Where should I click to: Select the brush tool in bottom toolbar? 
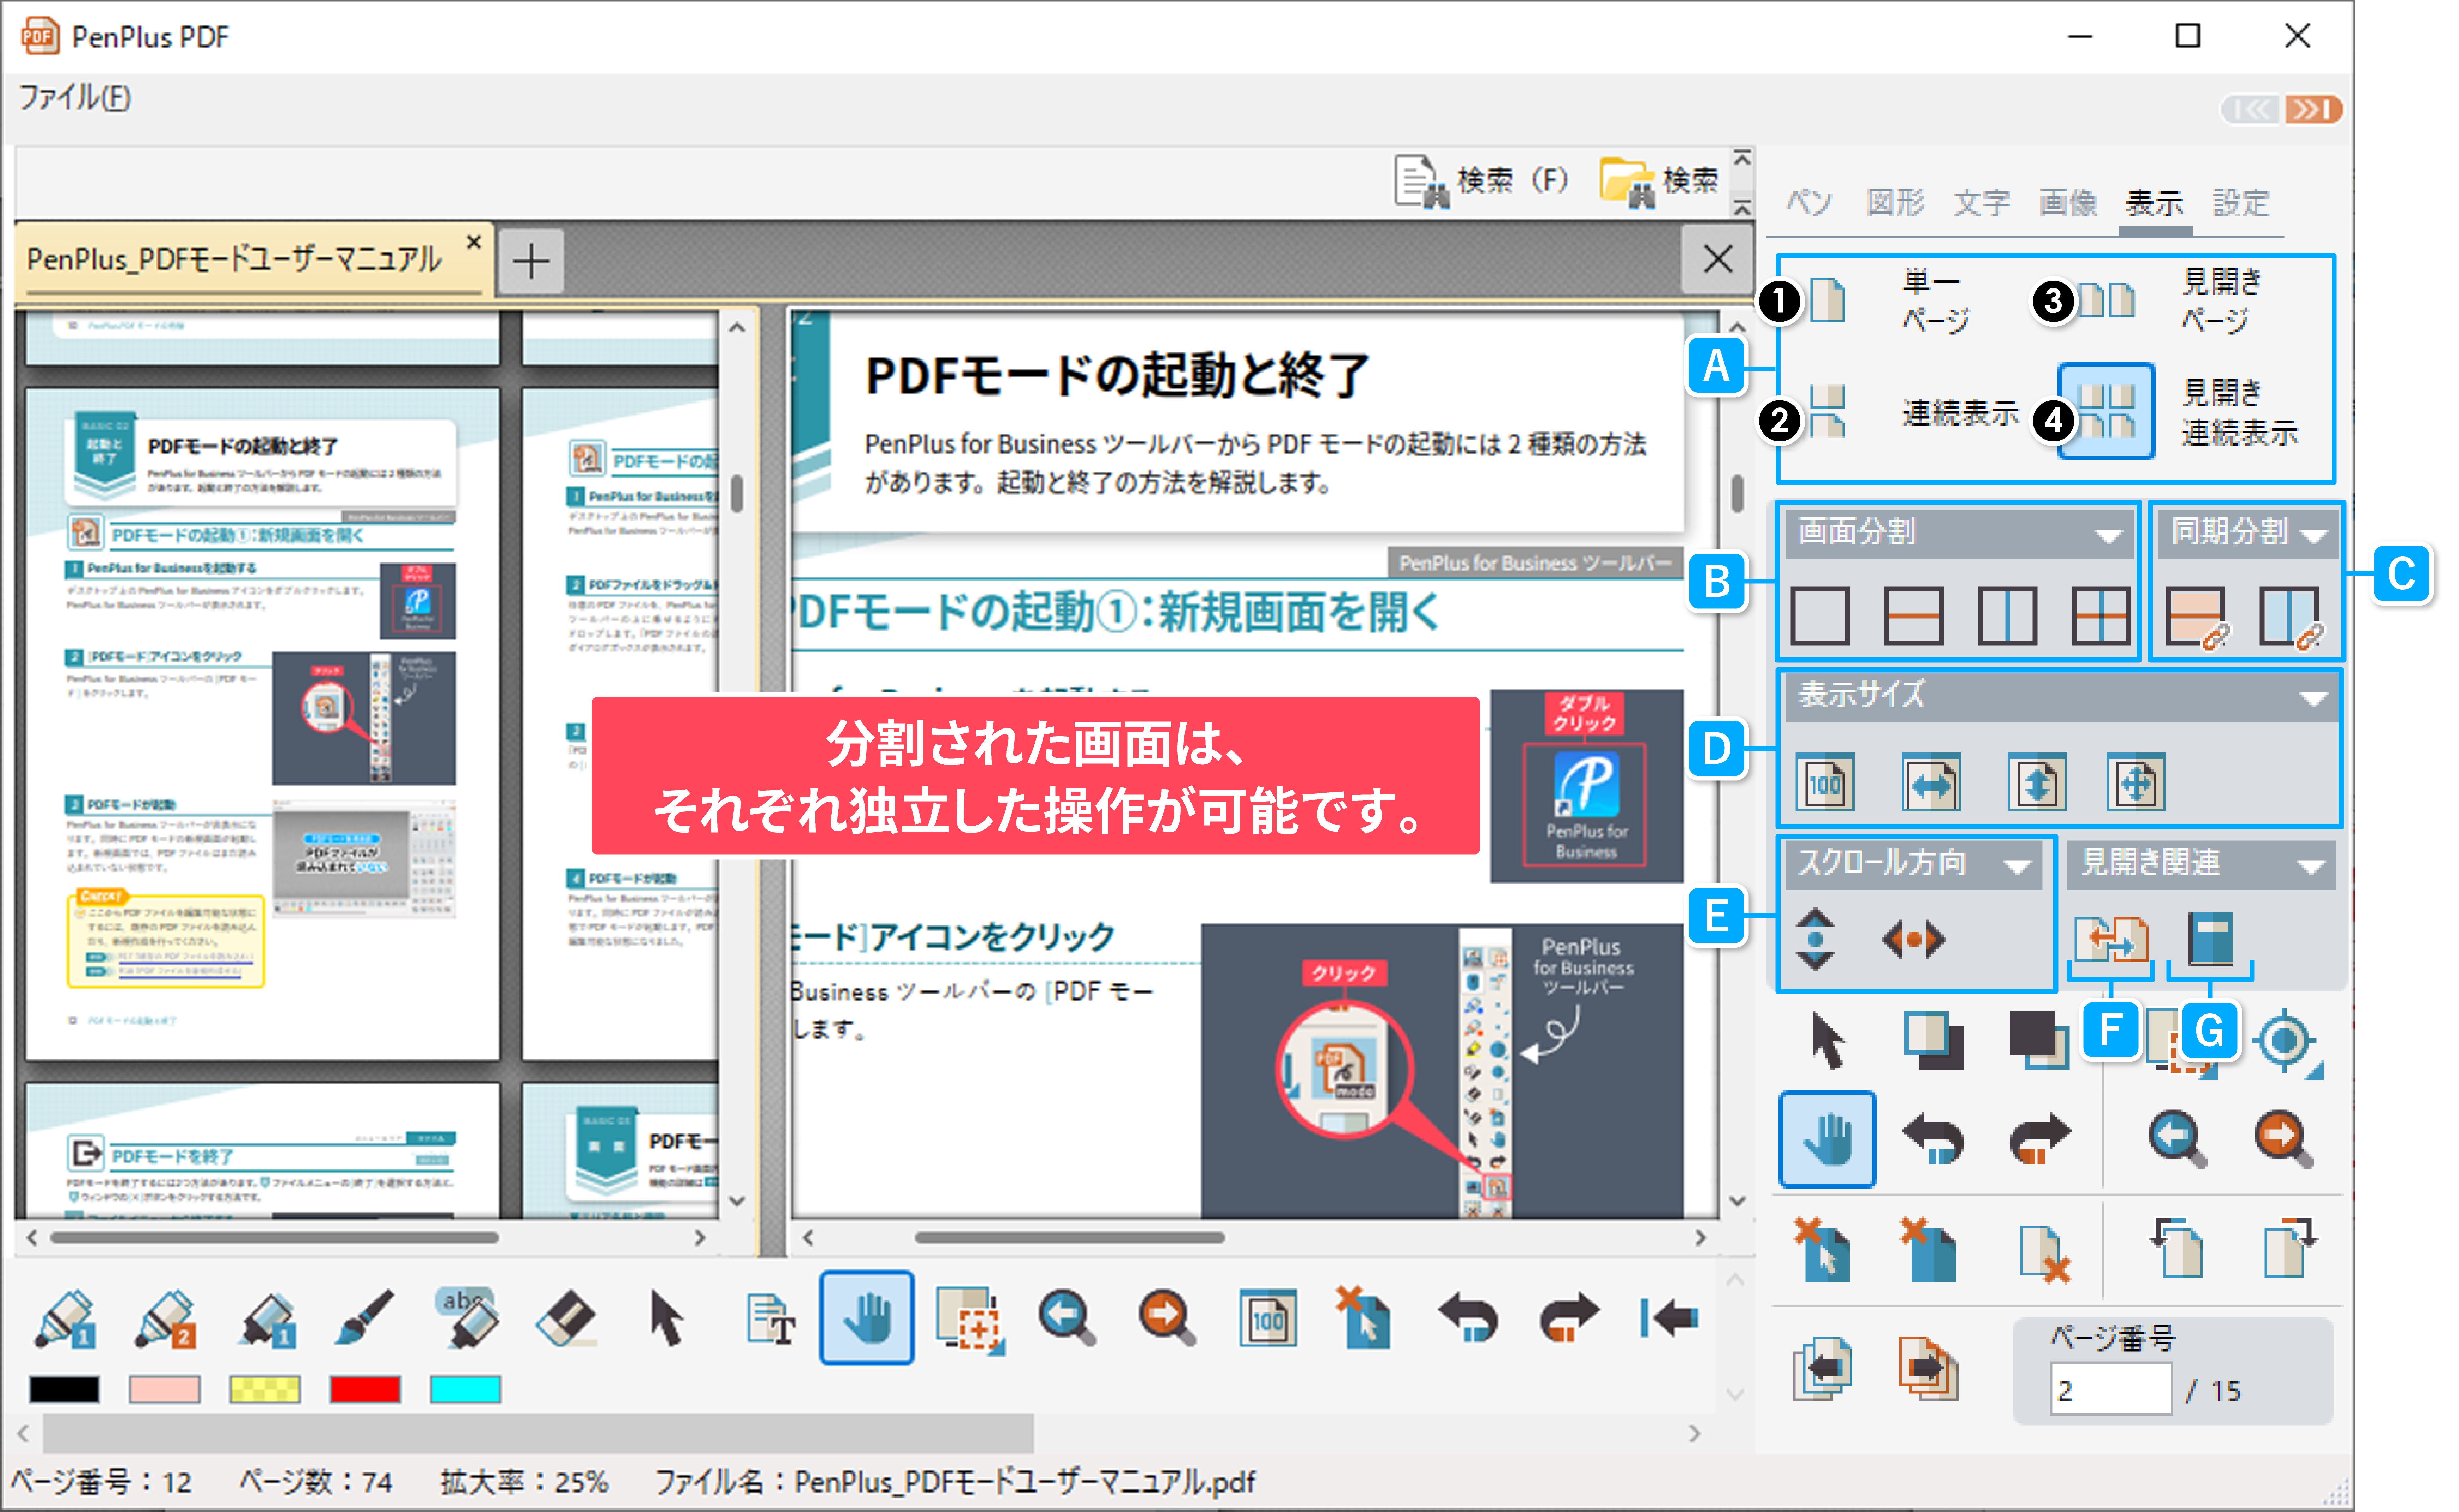coord(364,1318)
